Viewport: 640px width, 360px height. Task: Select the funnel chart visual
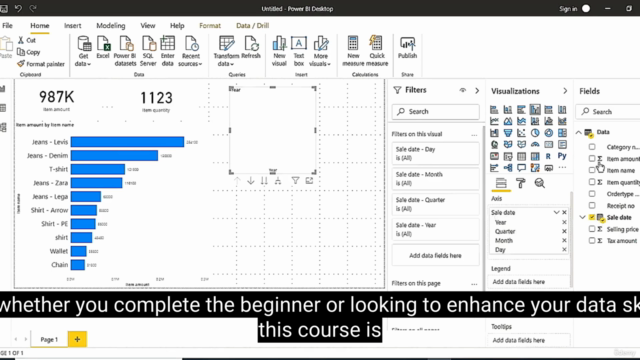coord(508,133)
